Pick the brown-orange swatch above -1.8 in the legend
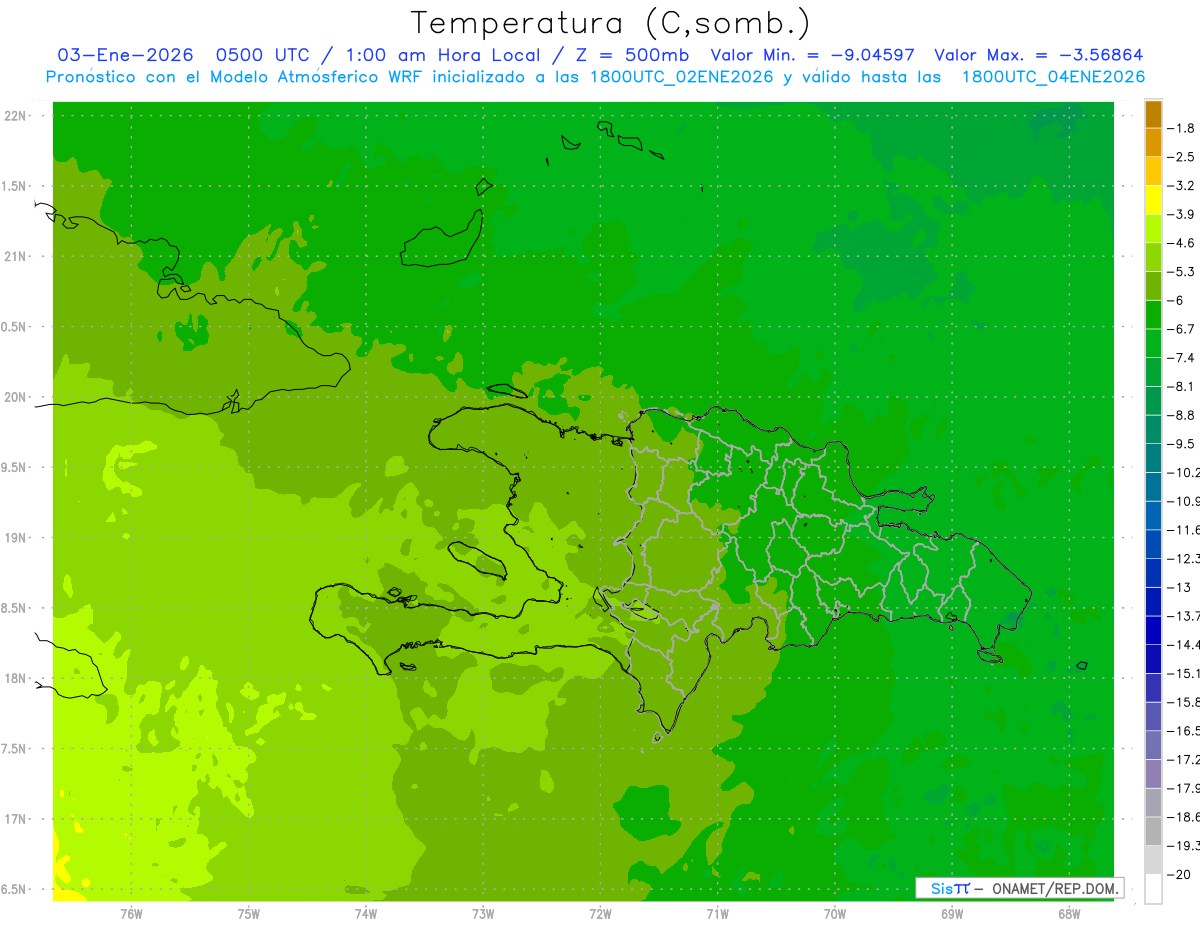1200x927 pixels. click(x=1153, y=114)
